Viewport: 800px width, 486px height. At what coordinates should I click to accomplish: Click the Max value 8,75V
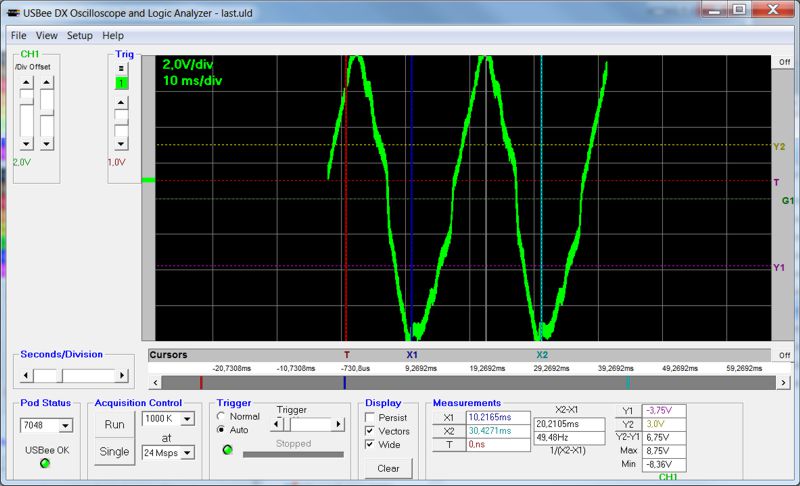coord(664,451)
